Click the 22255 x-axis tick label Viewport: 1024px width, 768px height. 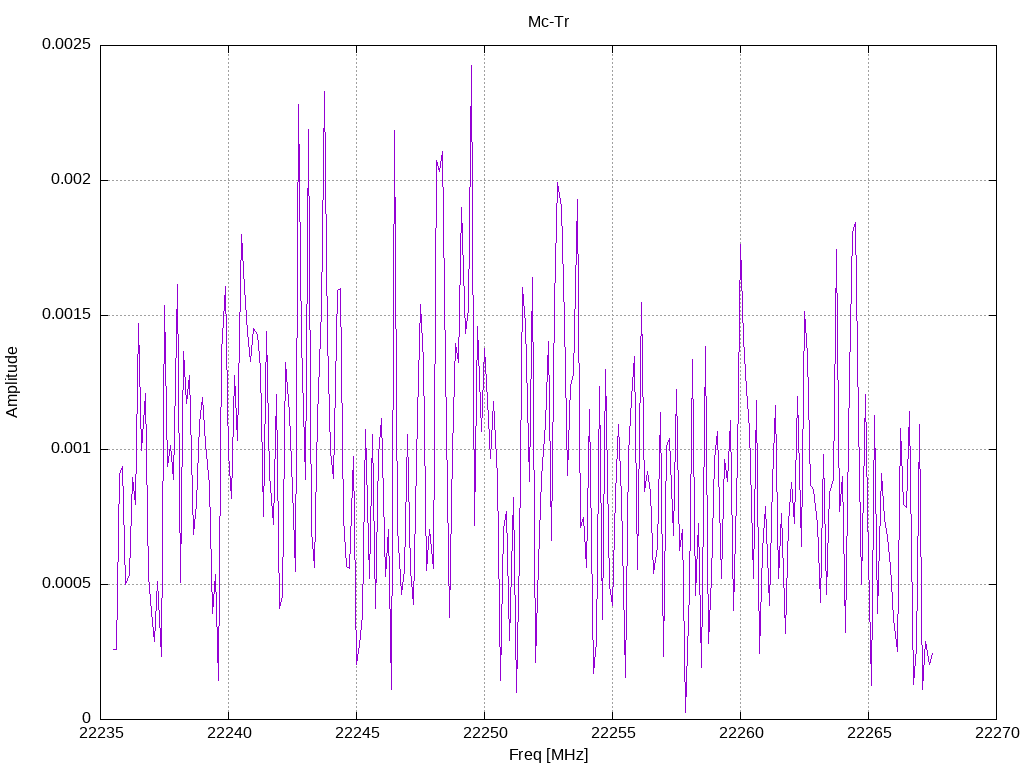[613, 733]
